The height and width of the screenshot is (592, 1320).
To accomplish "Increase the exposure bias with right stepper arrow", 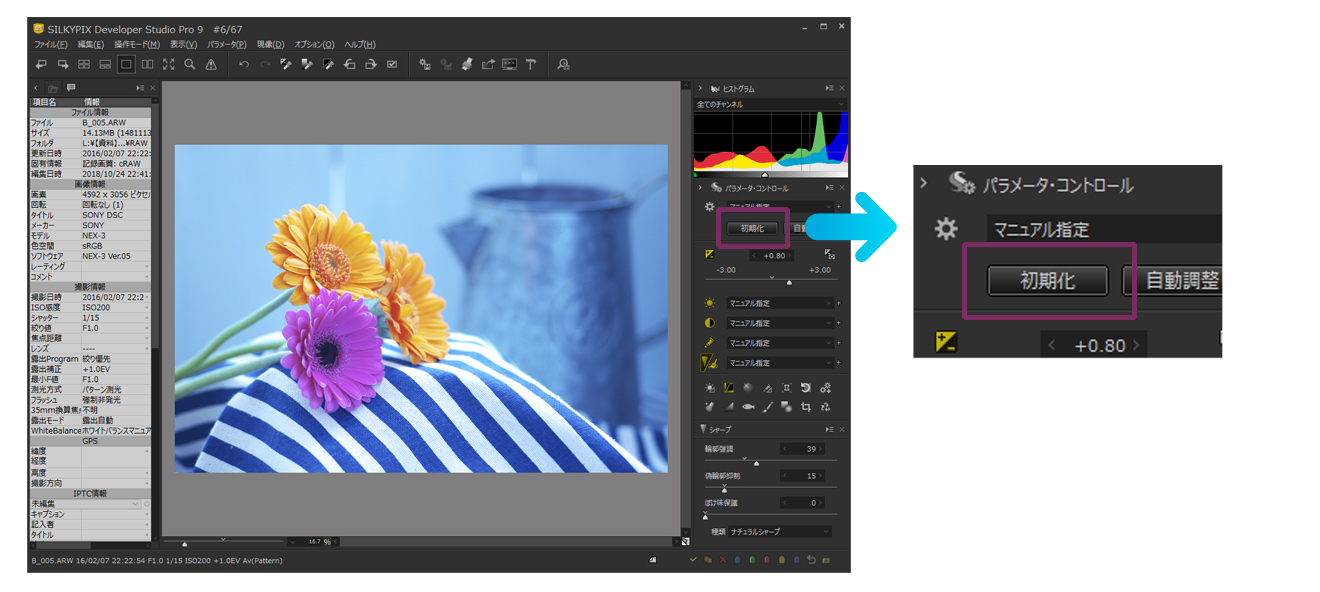I will click(x=790, y=256).
